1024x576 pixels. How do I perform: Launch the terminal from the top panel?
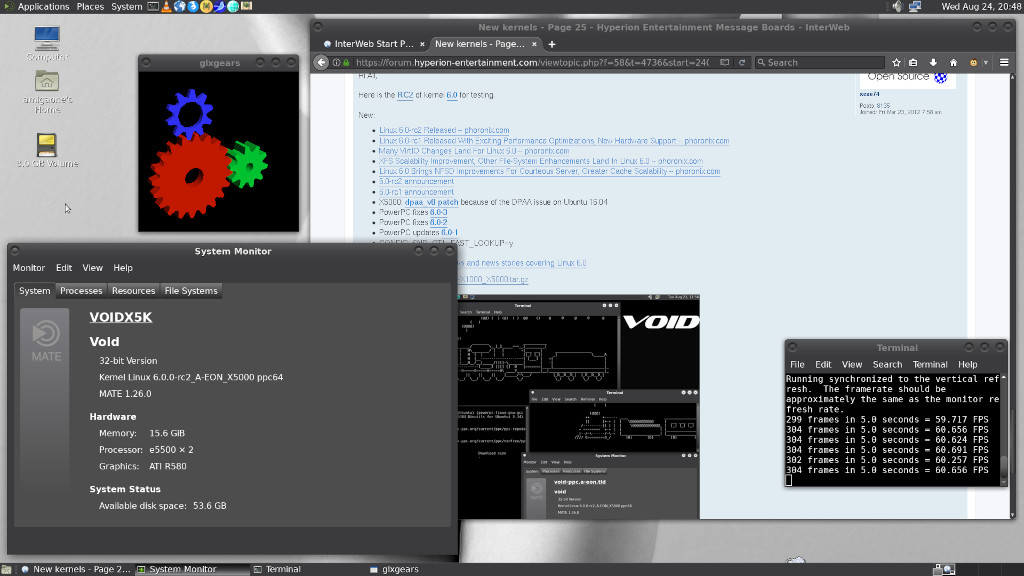pos(153,7)
